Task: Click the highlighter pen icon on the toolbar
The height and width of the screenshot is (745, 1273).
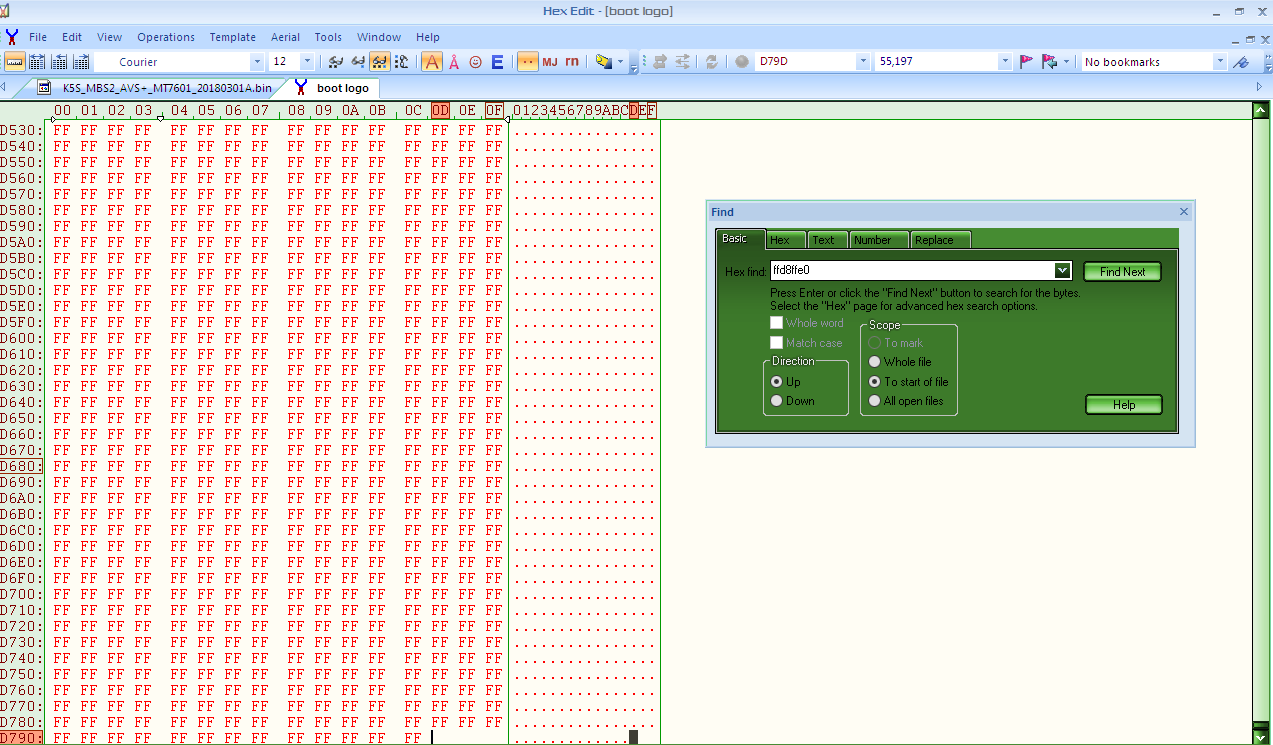Action: [603, 61]
